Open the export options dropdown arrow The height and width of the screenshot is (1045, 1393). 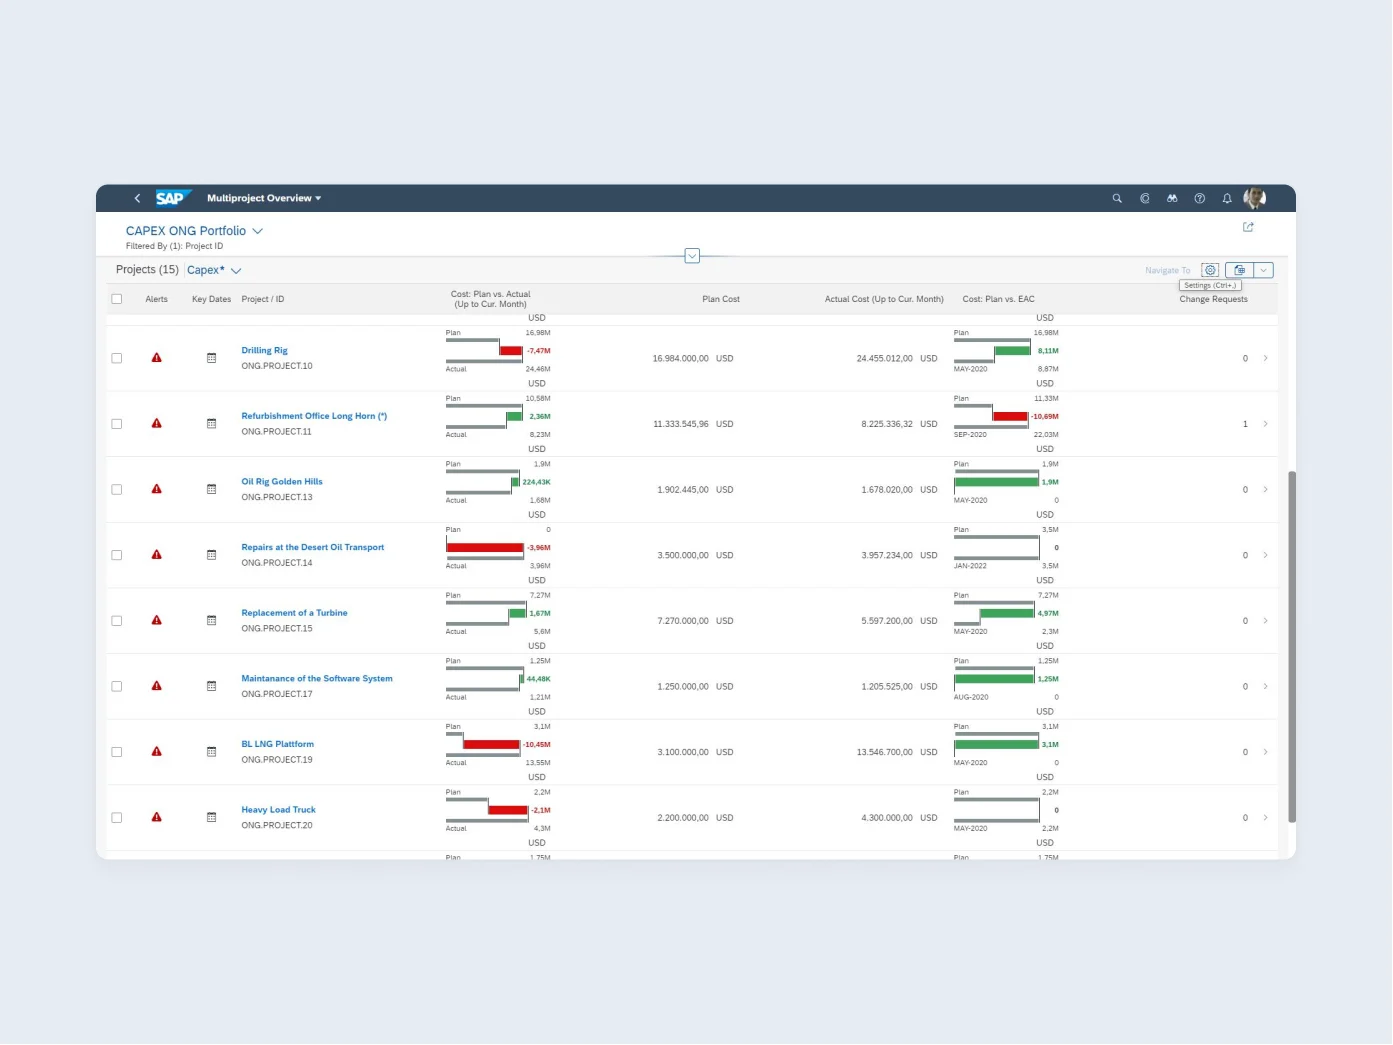click(1264, 270)
